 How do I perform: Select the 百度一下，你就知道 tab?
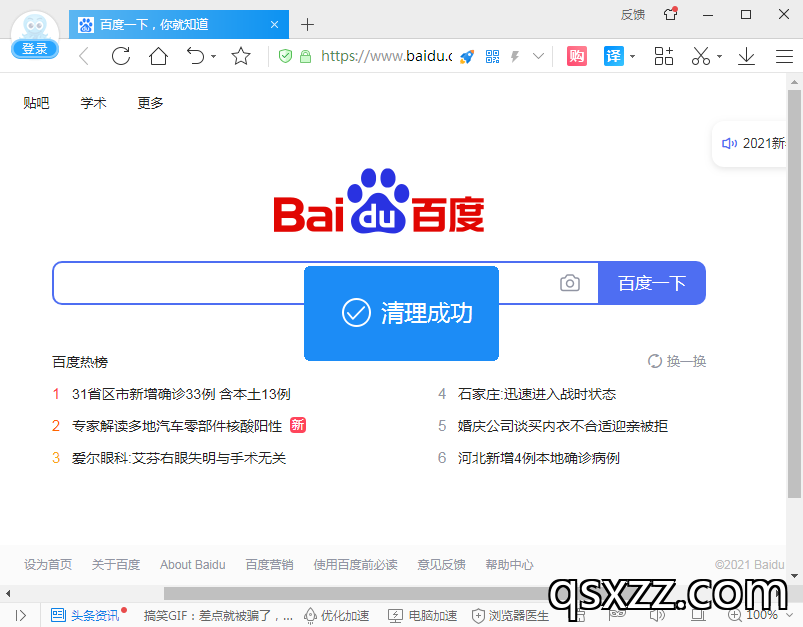179,24
